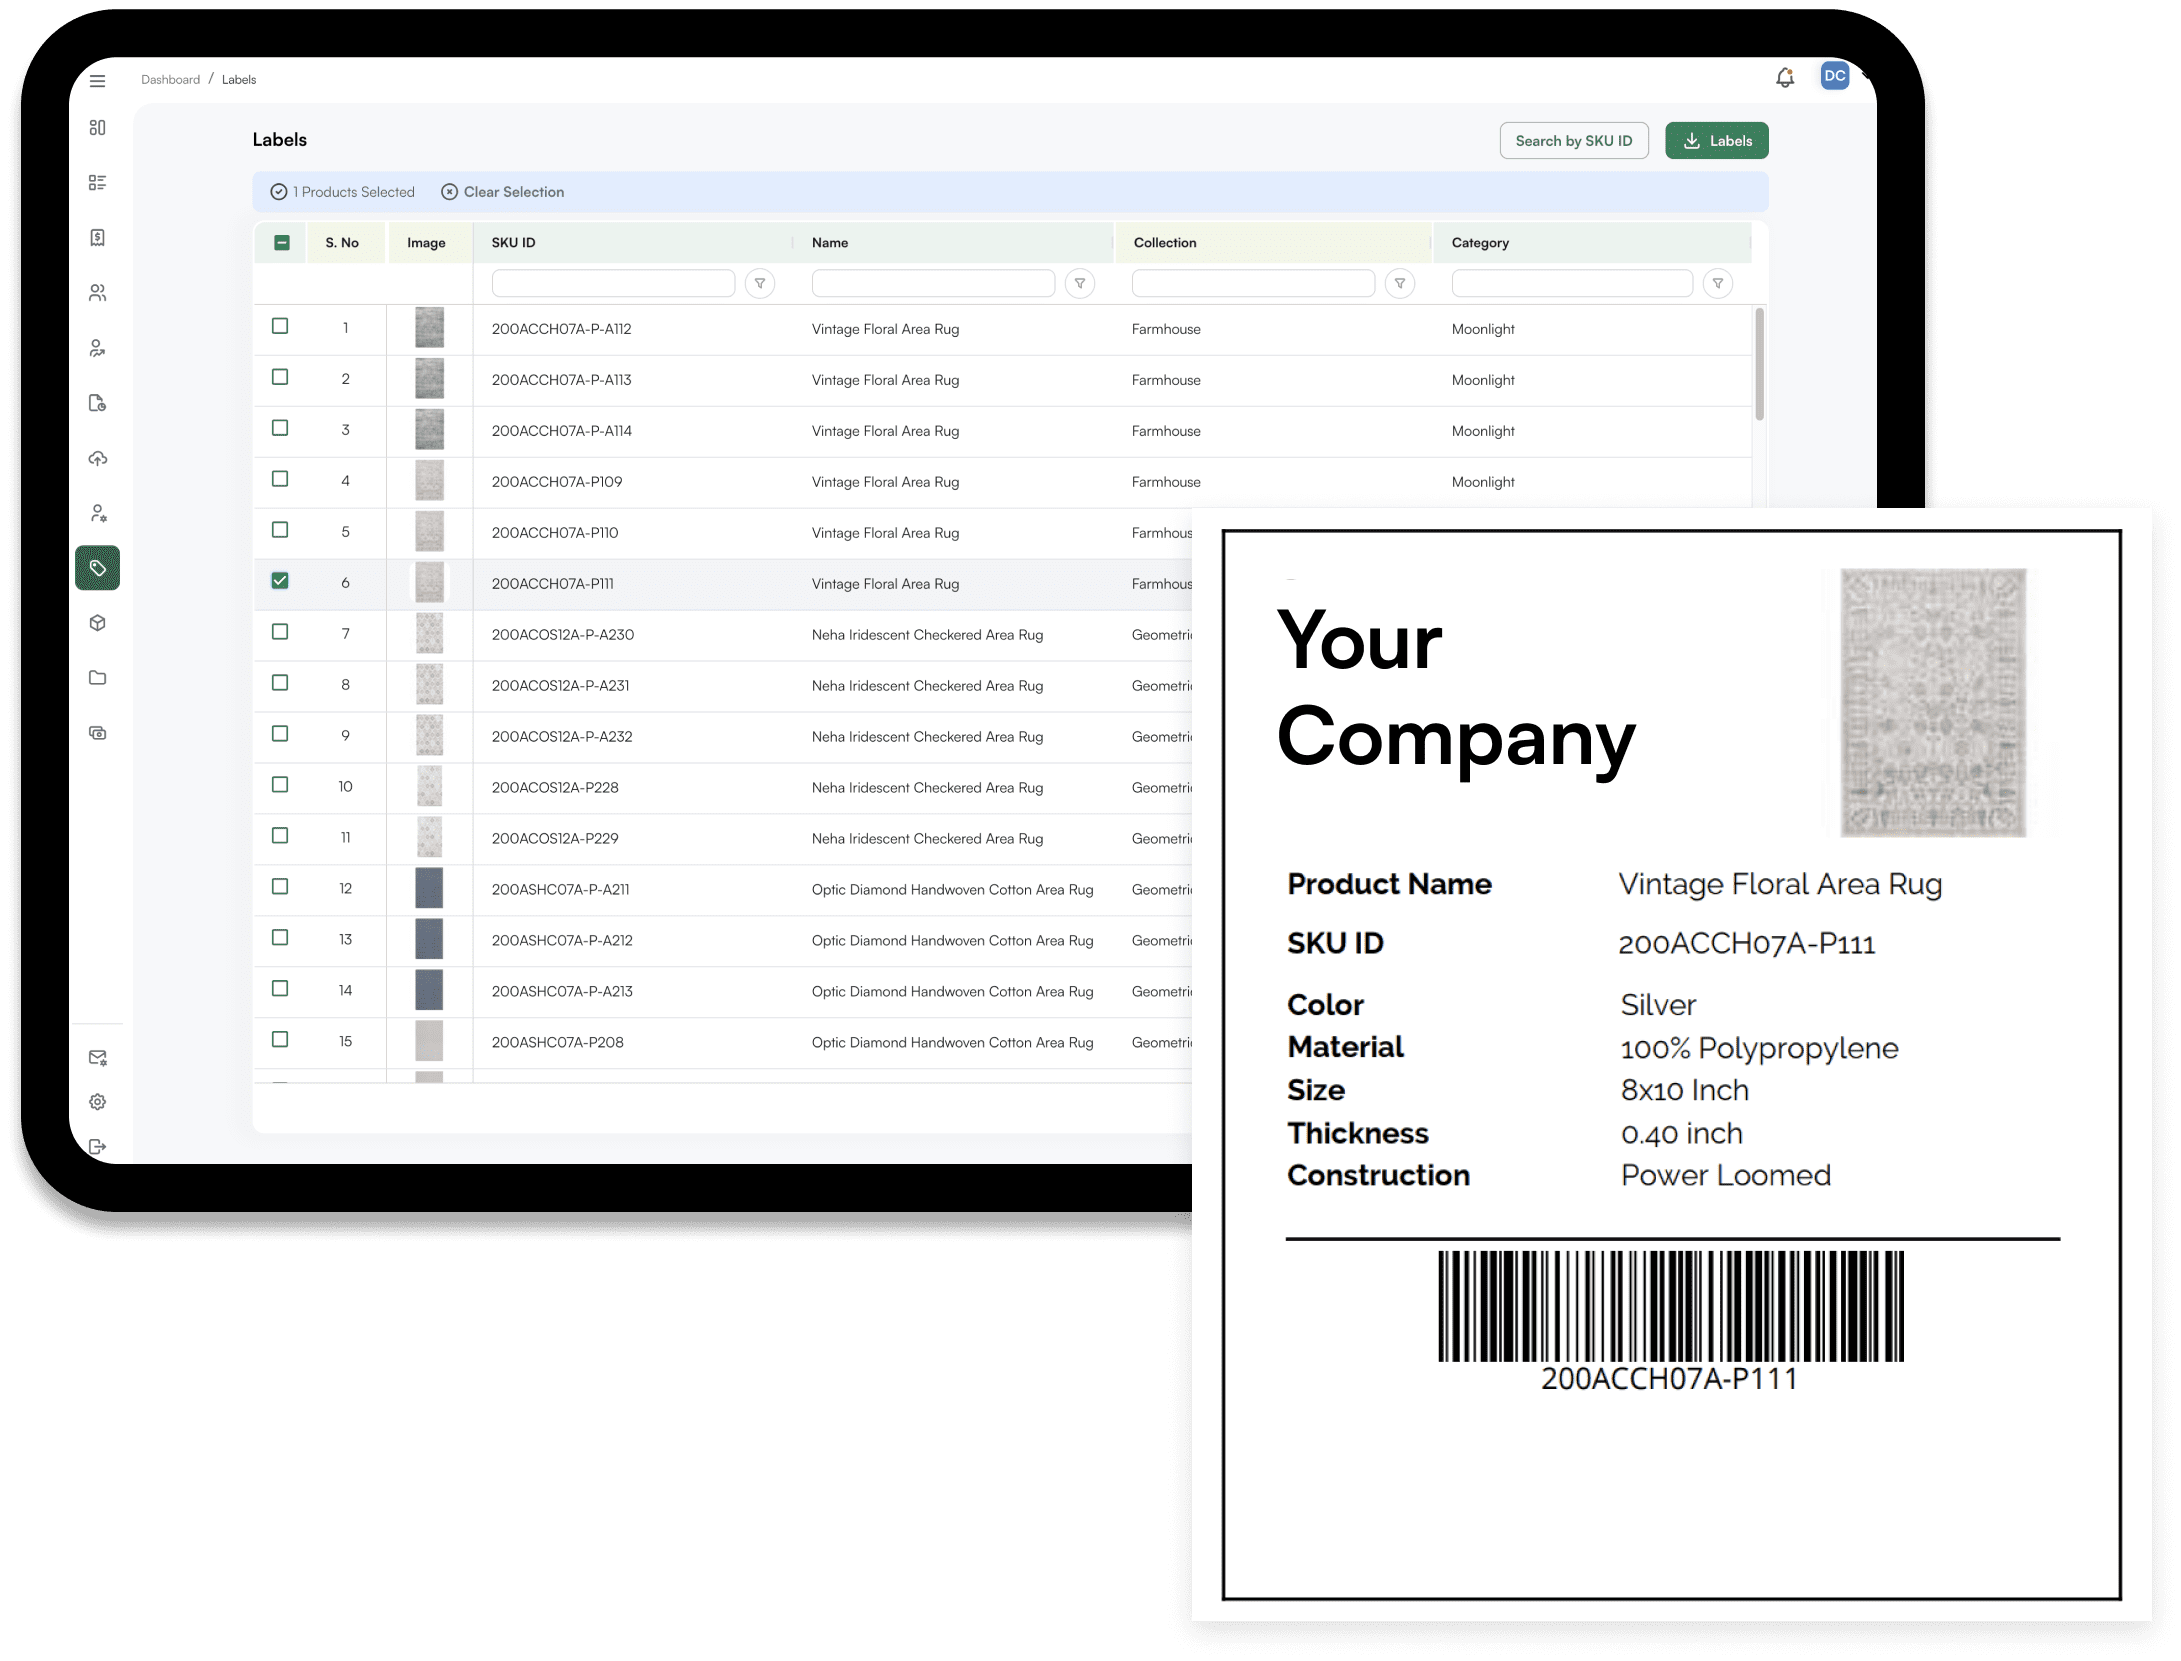2181x1661 pixels.
Task: Click the notification bell icon
Action: tap(1785, 78)
